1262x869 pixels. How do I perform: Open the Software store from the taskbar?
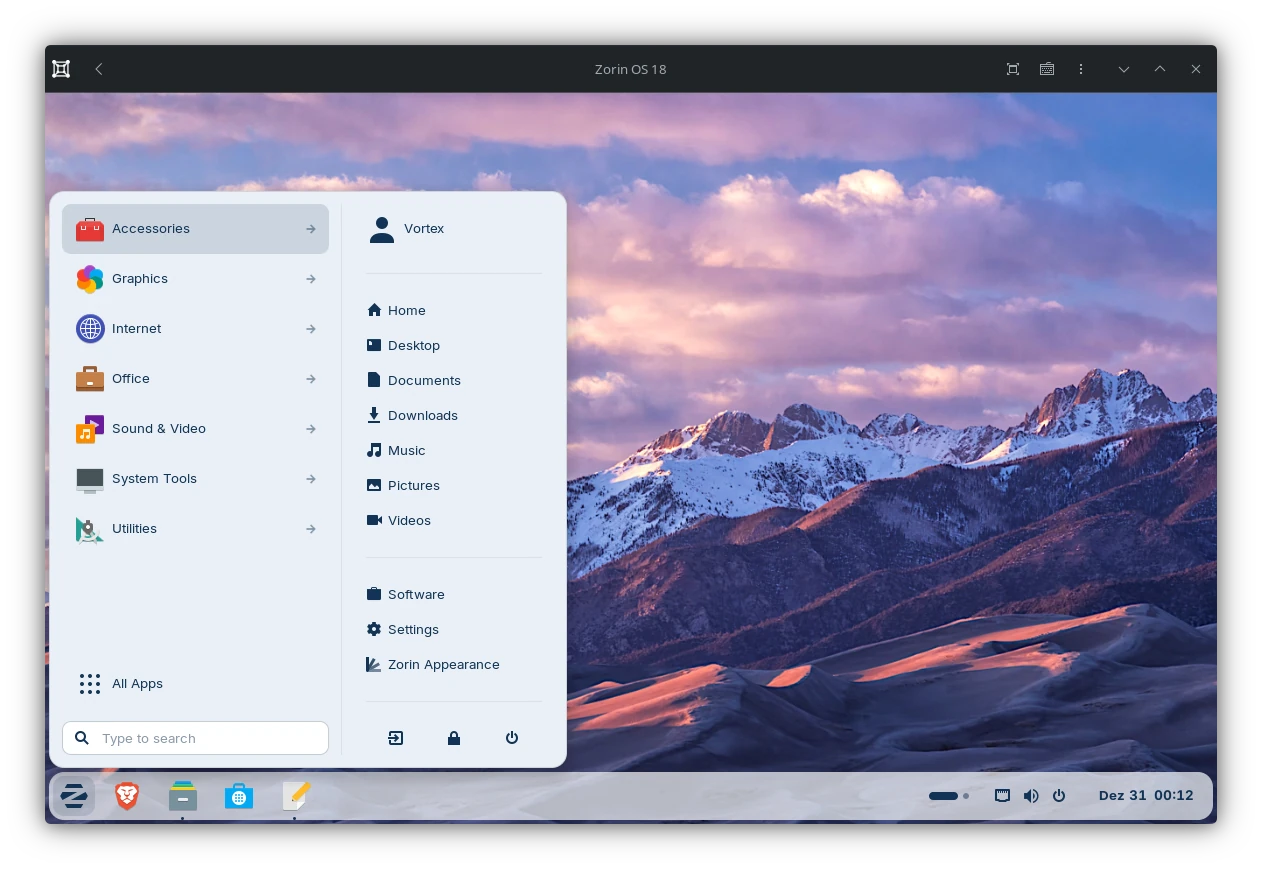[238, 796]
